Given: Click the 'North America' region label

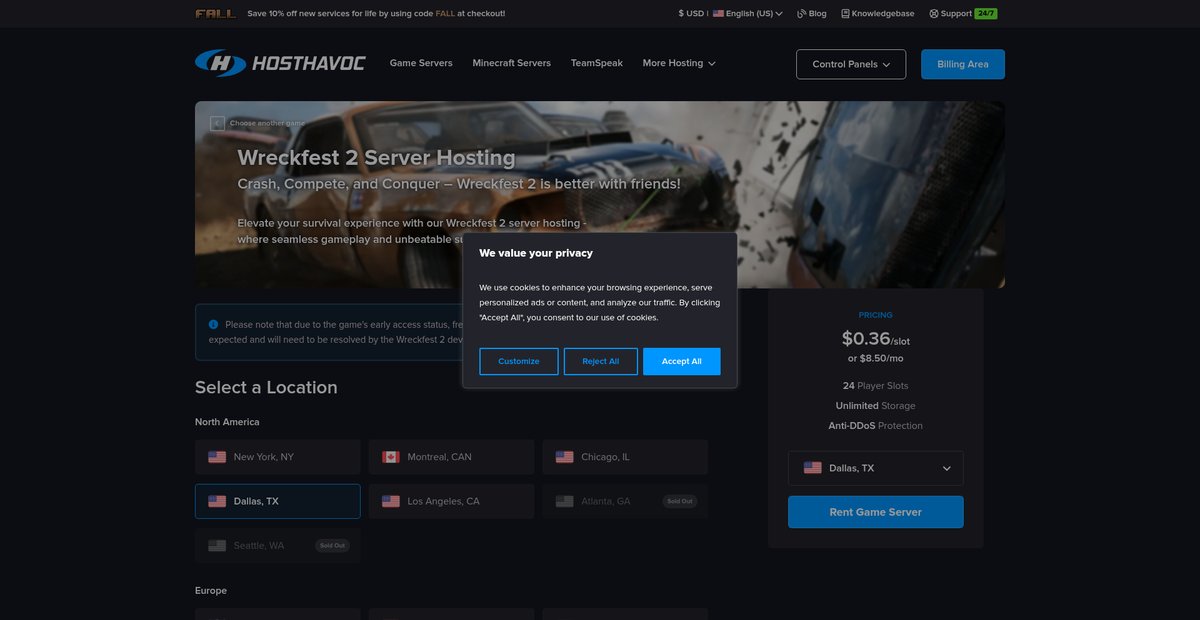Looking at the screenshot, I should pos(227,422).
